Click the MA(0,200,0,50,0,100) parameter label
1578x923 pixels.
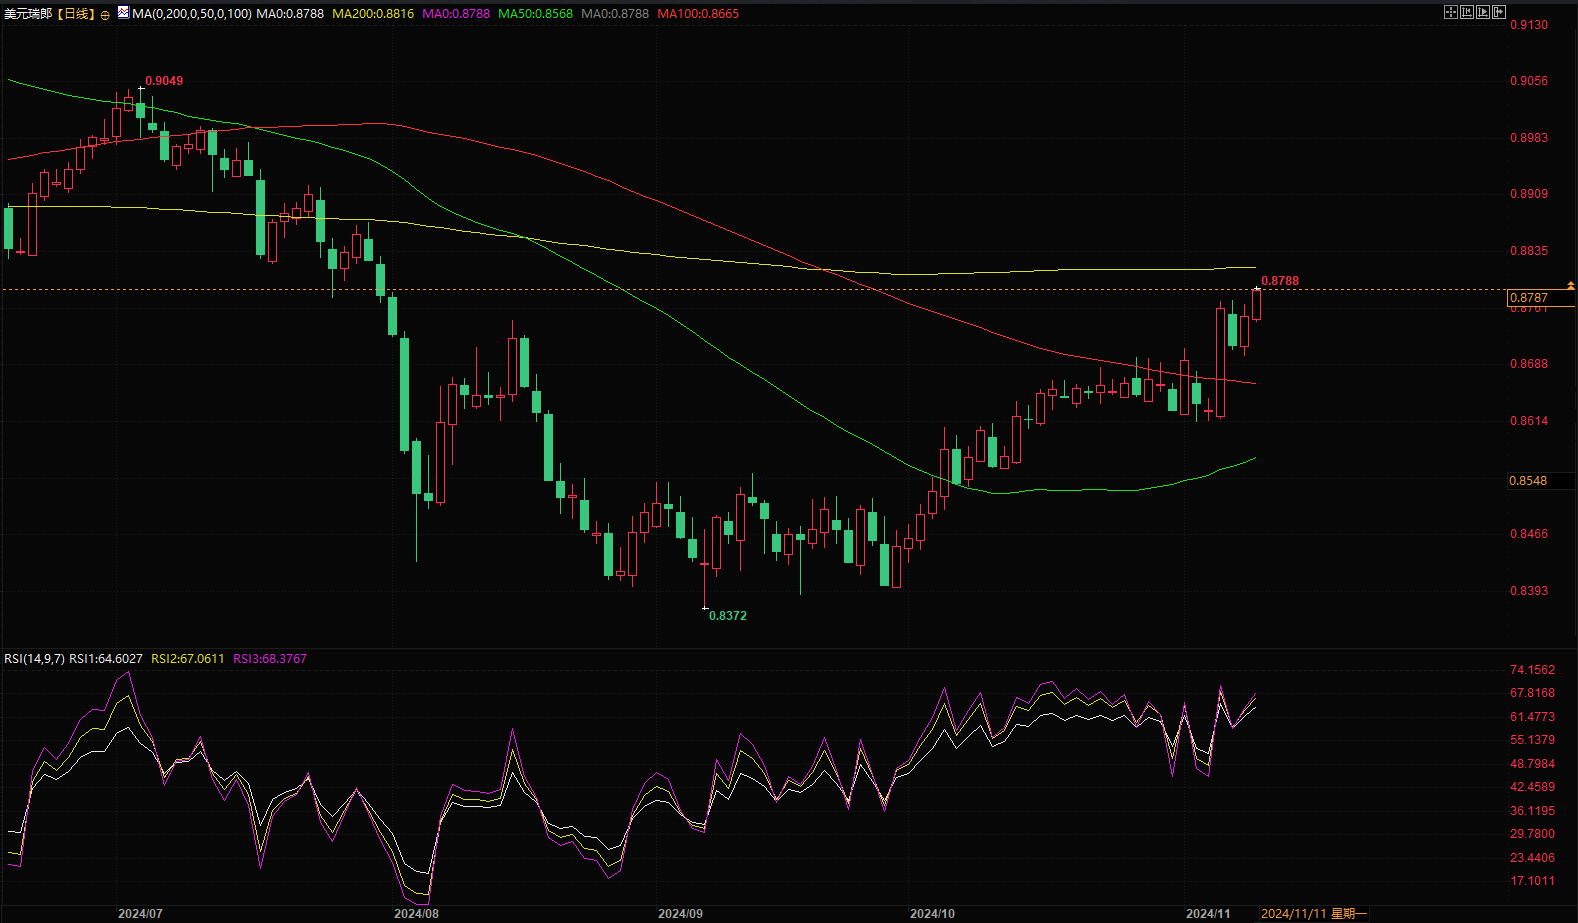(x=192, y=14)
